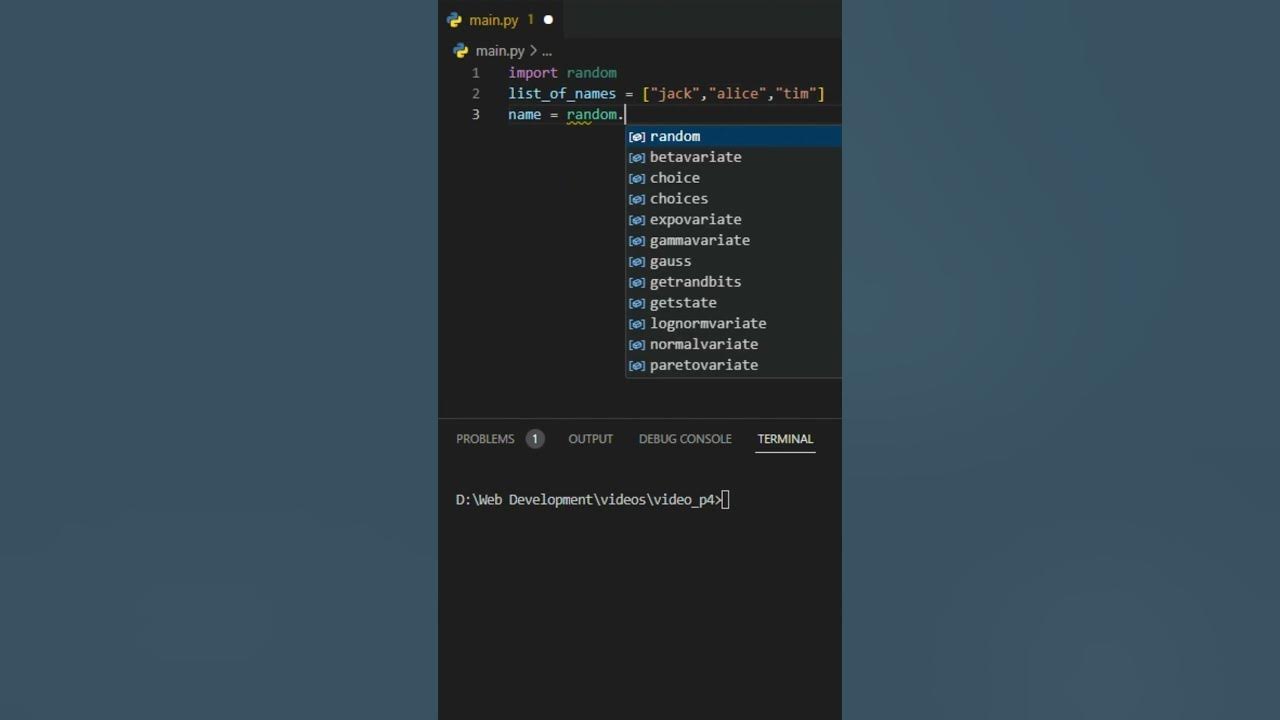Select 'betavariate' autocomplete suggestion
Viewport: 1280px width, 720px height.
(734, 157)
